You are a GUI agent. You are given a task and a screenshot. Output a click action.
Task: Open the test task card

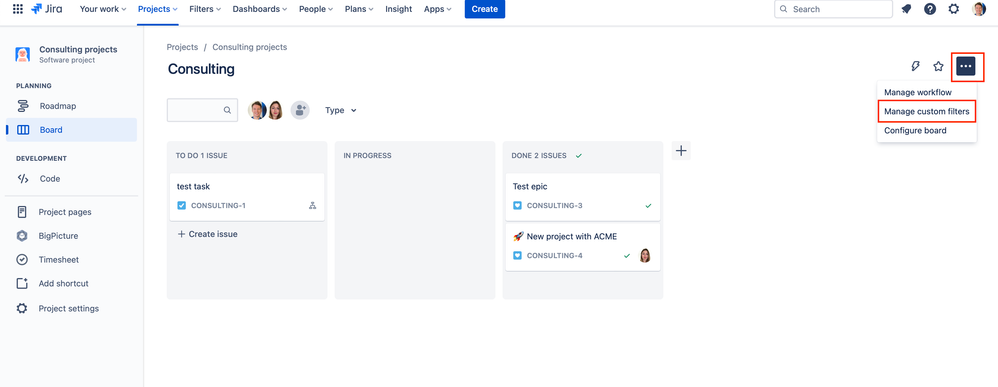pos(247,197)
